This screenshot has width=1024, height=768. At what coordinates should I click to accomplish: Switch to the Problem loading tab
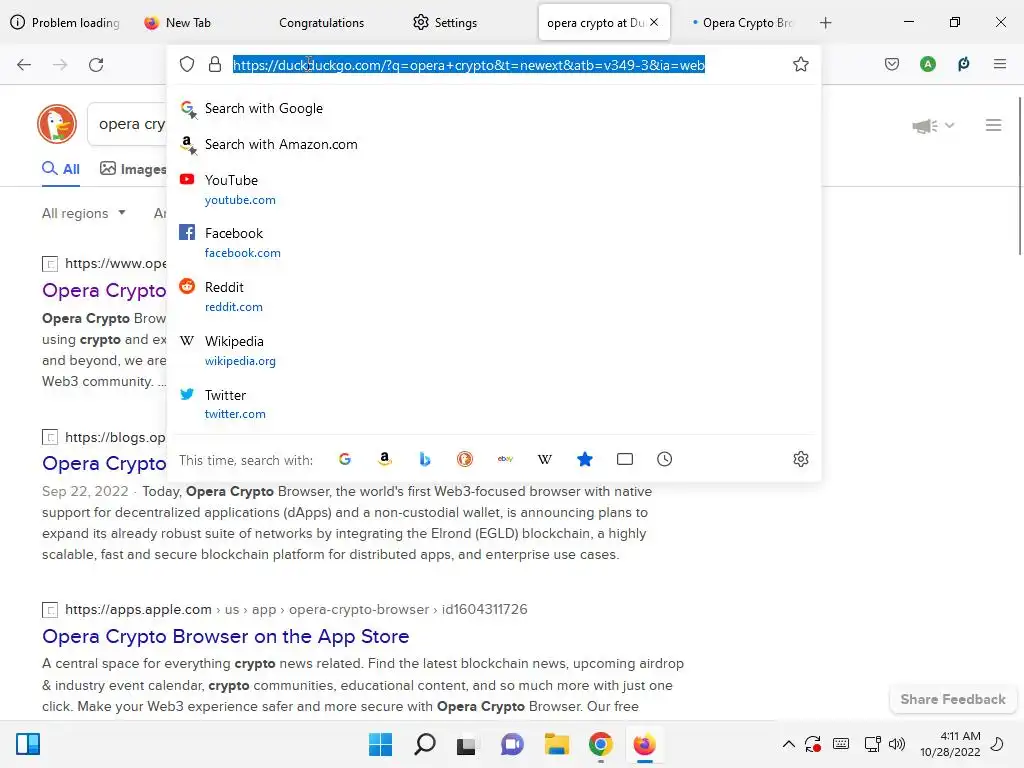coord(65,23)
